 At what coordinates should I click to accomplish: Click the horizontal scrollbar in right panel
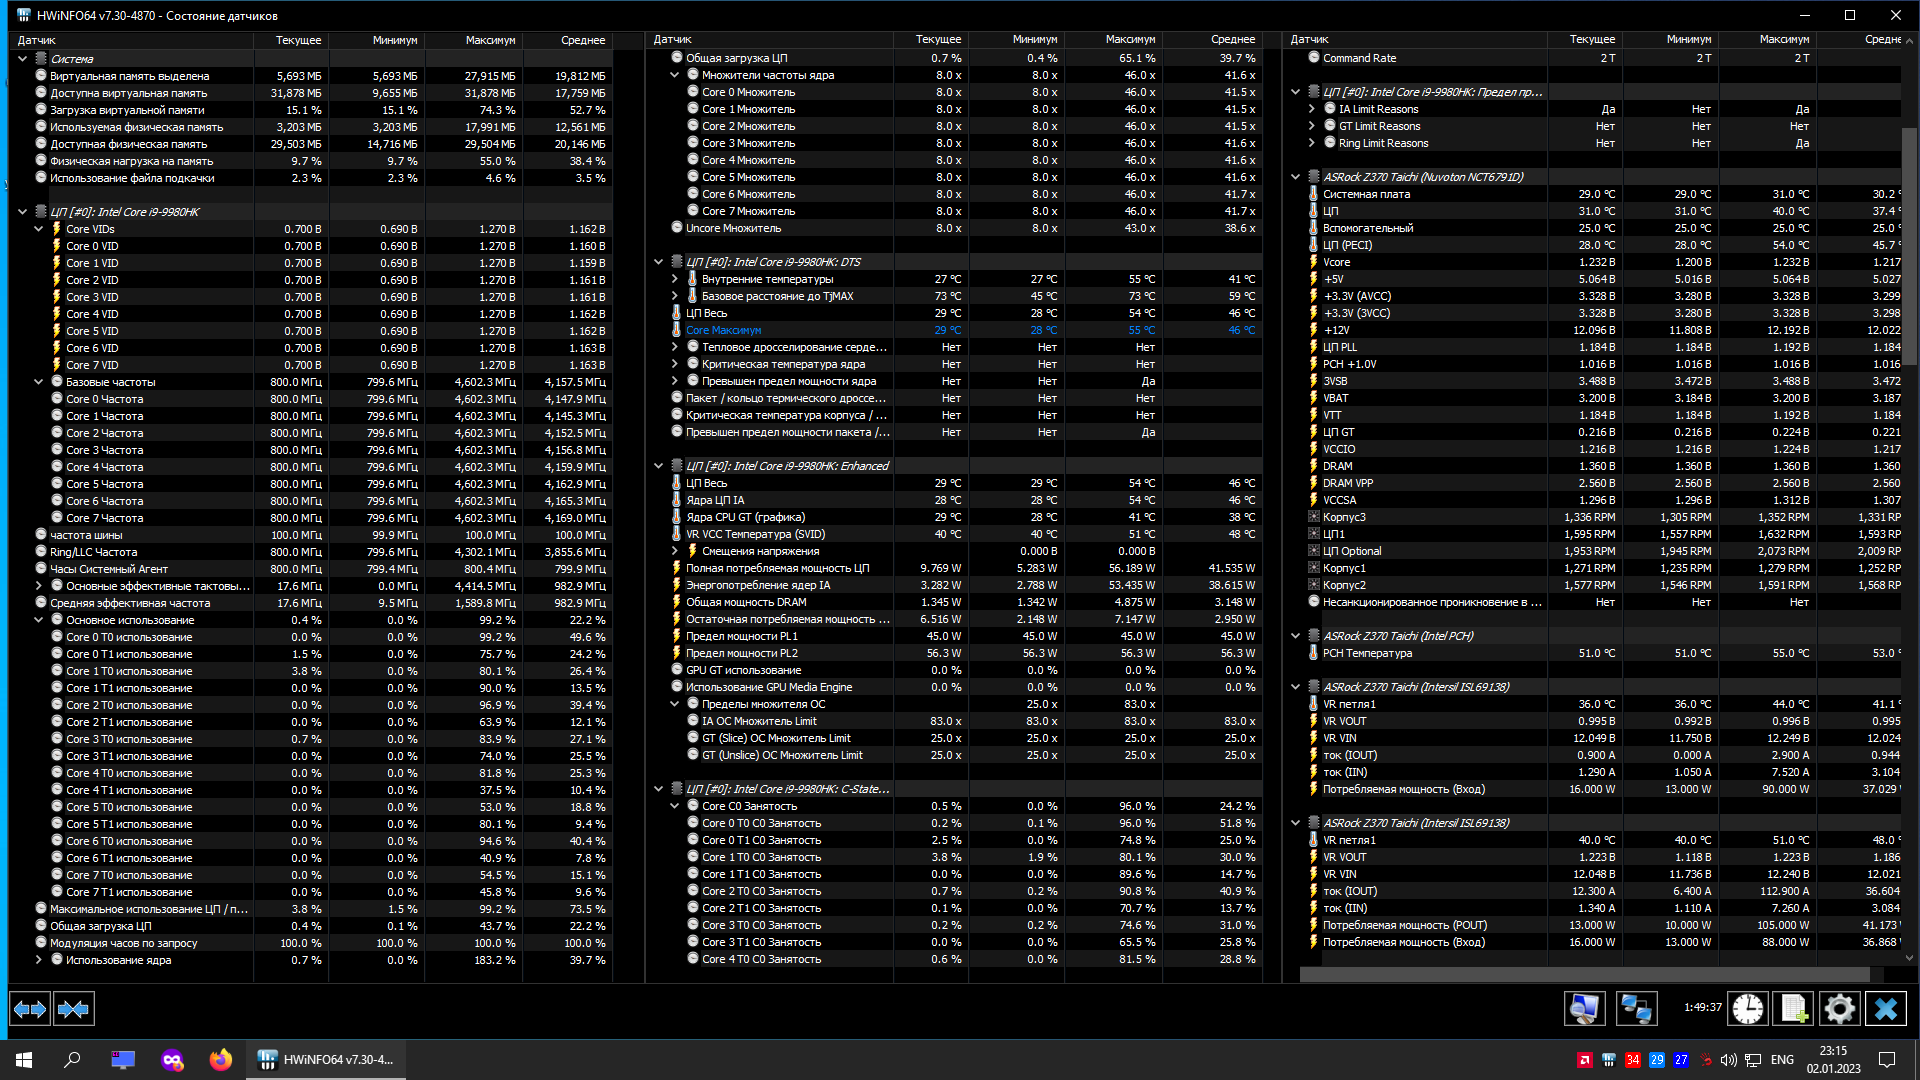coord(1584,974)
